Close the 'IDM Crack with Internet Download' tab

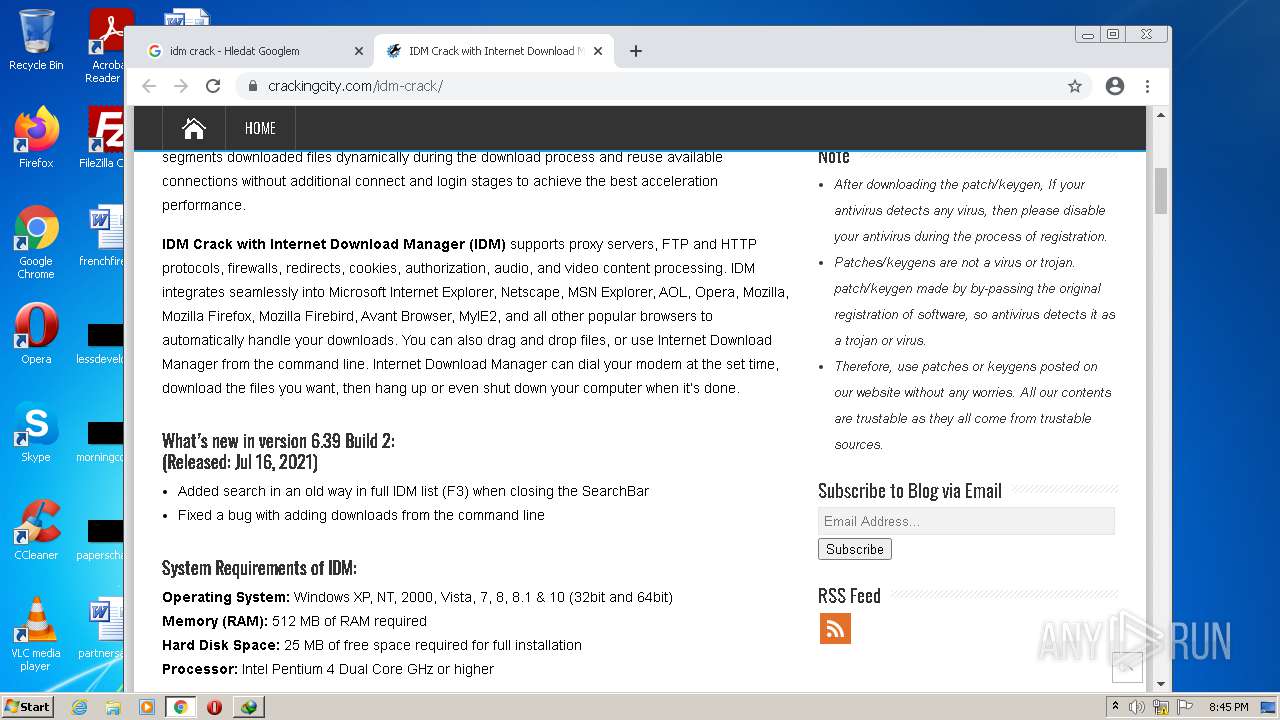point(598,51)
